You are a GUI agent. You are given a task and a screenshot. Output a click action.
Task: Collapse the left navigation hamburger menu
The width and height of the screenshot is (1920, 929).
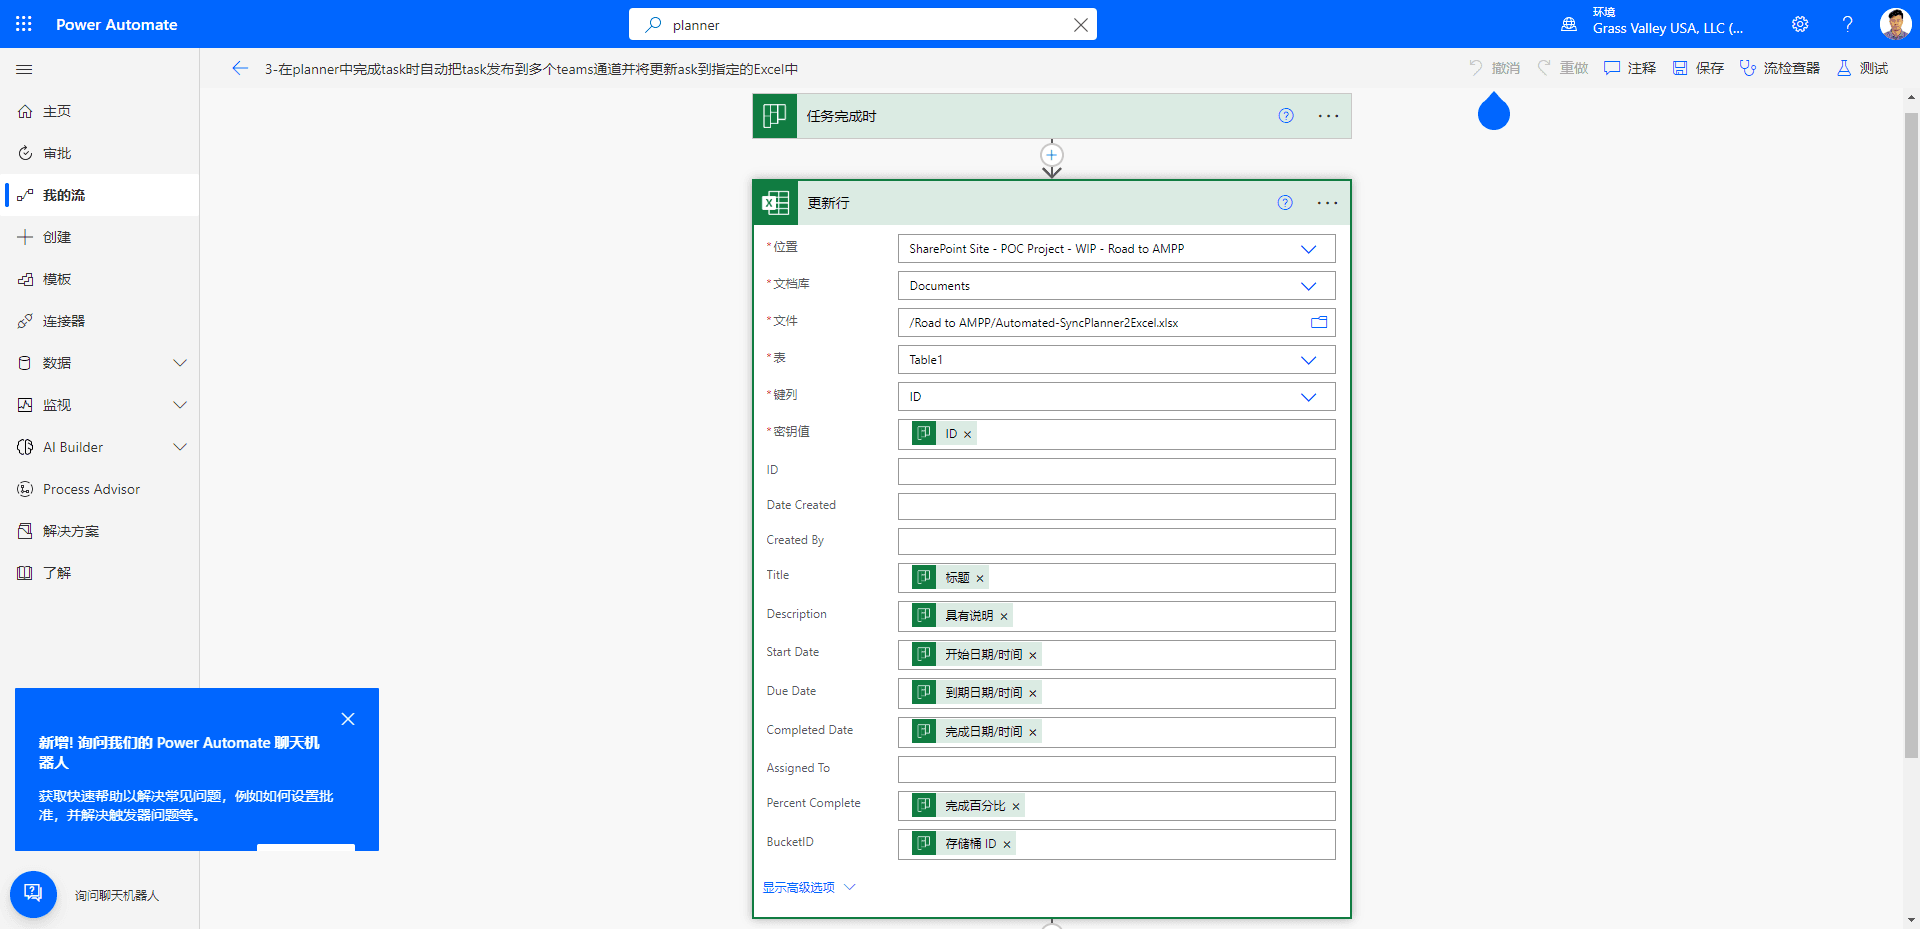[25, 69]
